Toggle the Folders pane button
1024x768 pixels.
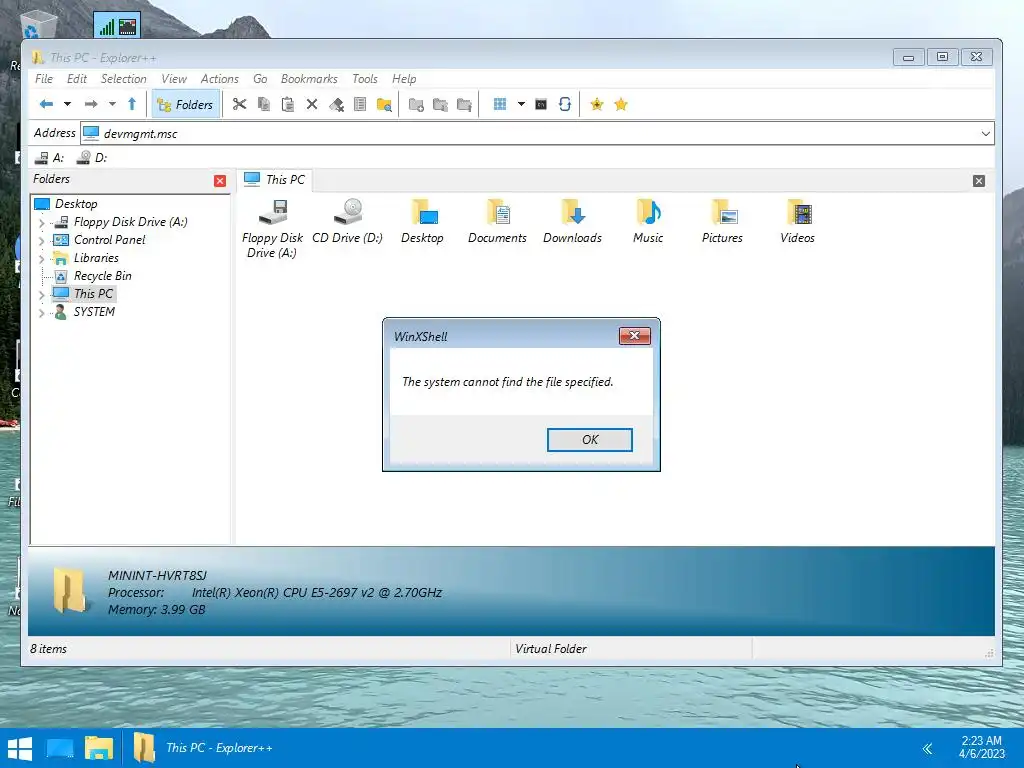tap(185, 104)
